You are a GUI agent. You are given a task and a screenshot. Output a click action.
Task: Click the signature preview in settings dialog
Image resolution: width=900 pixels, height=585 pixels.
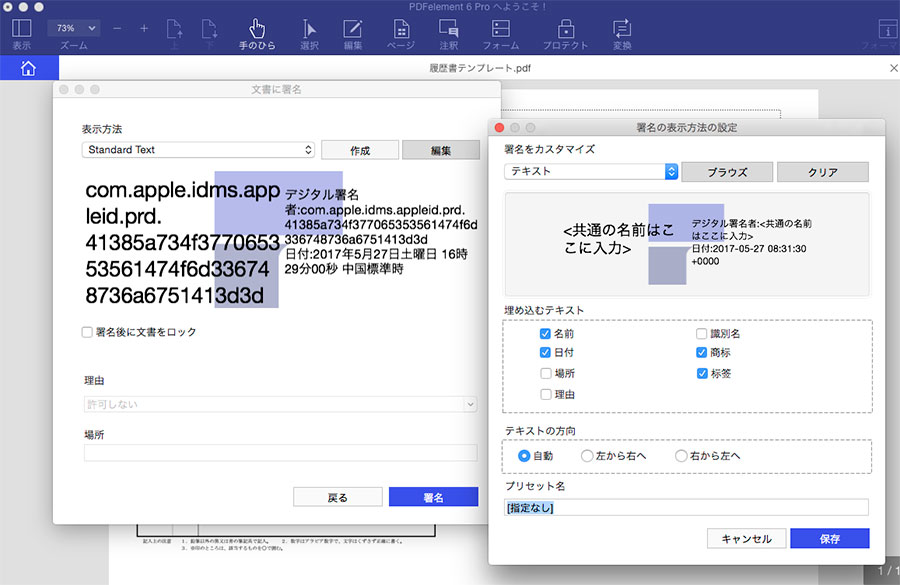pyautogui.click(x=686, y=244)
